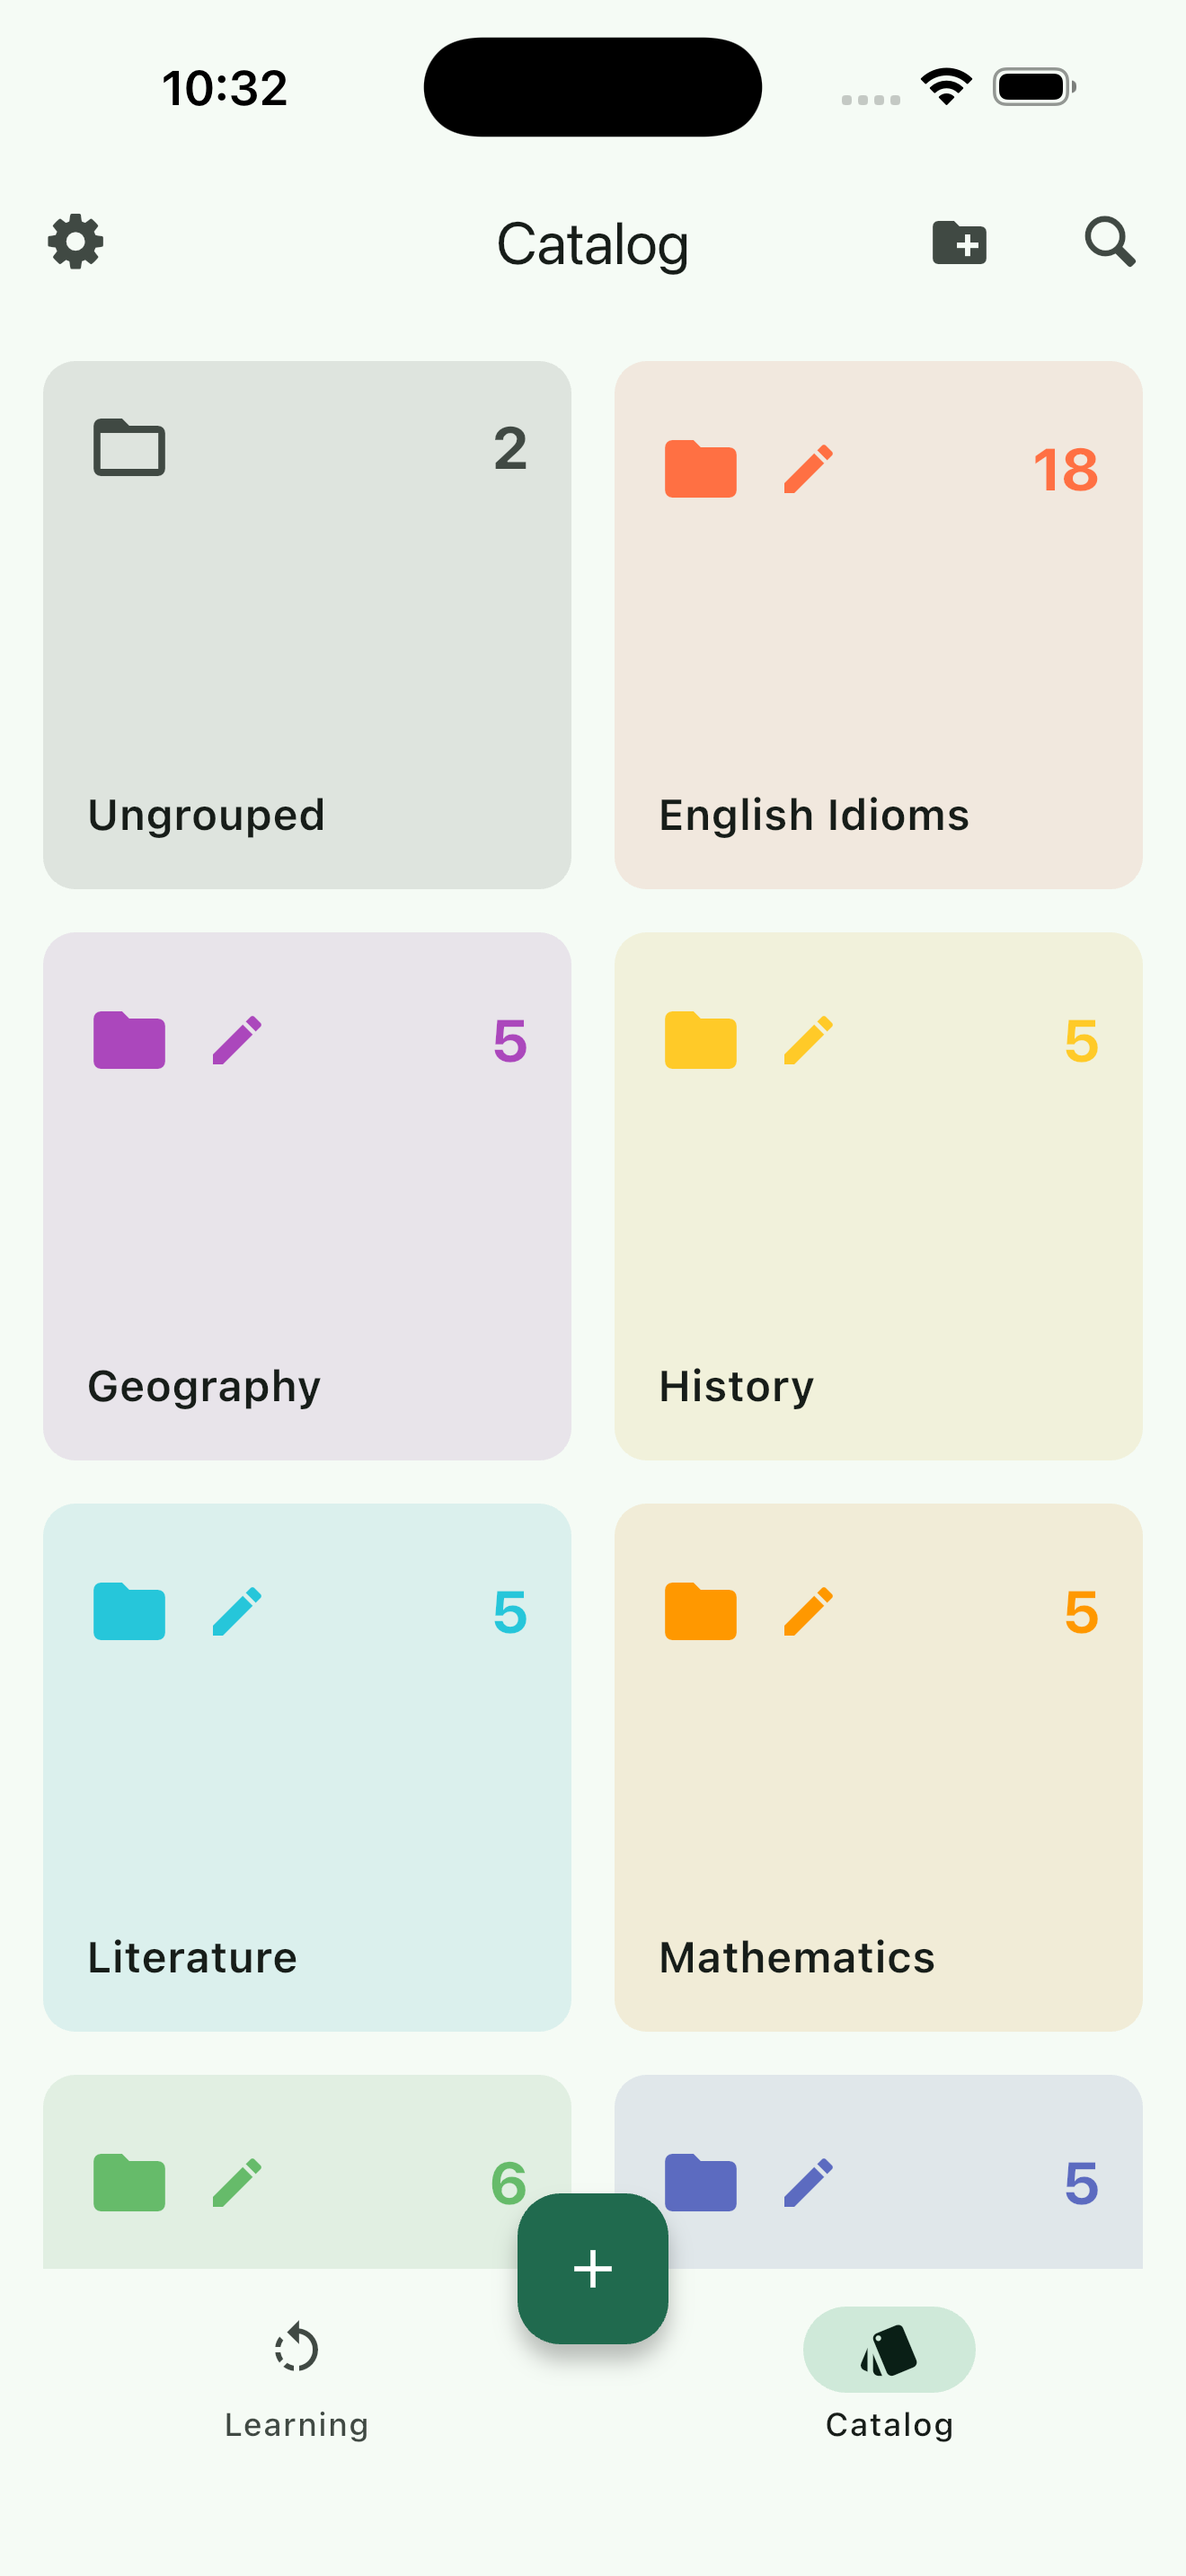Edit the History folder with yellow pencil
The width and height of the screenshot is (1186, 2576).
click(808, 1040)
